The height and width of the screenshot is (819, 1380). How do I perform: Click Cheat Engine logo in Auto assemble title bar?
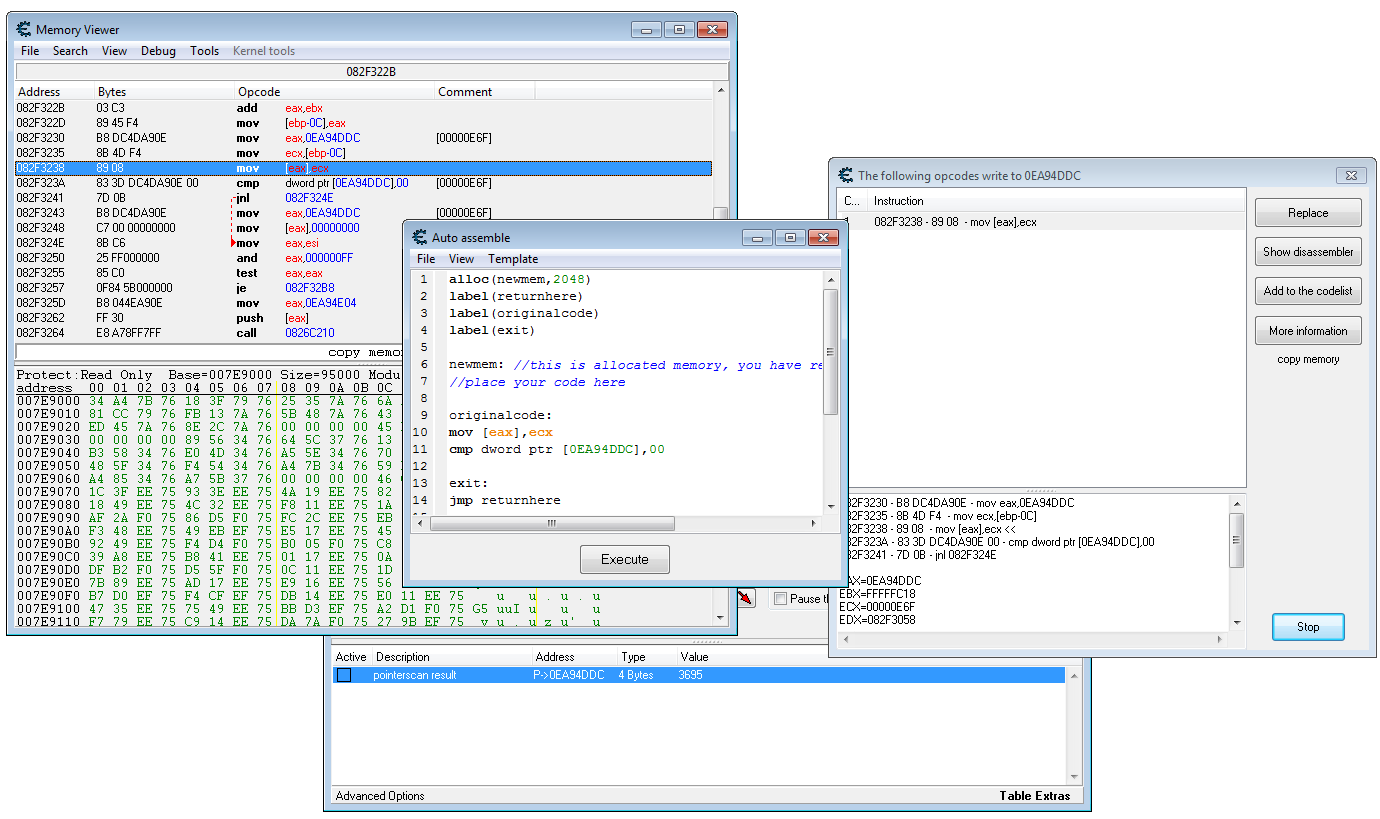(x=420, y=238)
